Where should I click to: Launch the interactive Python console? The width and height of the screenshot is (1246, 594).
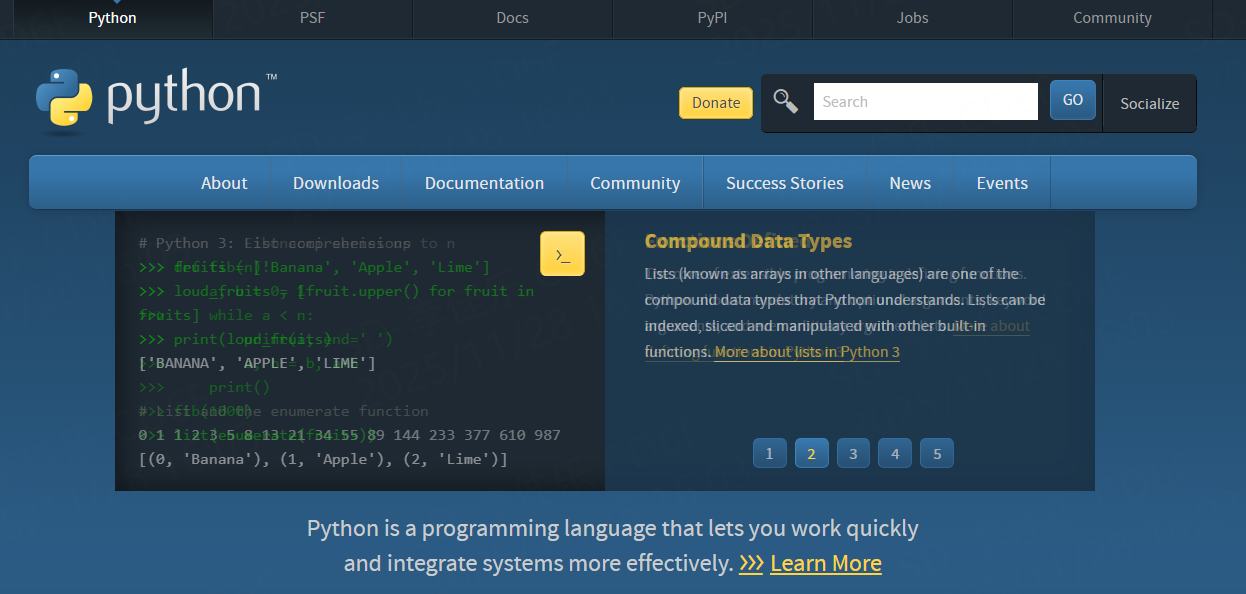coord(562,253)
